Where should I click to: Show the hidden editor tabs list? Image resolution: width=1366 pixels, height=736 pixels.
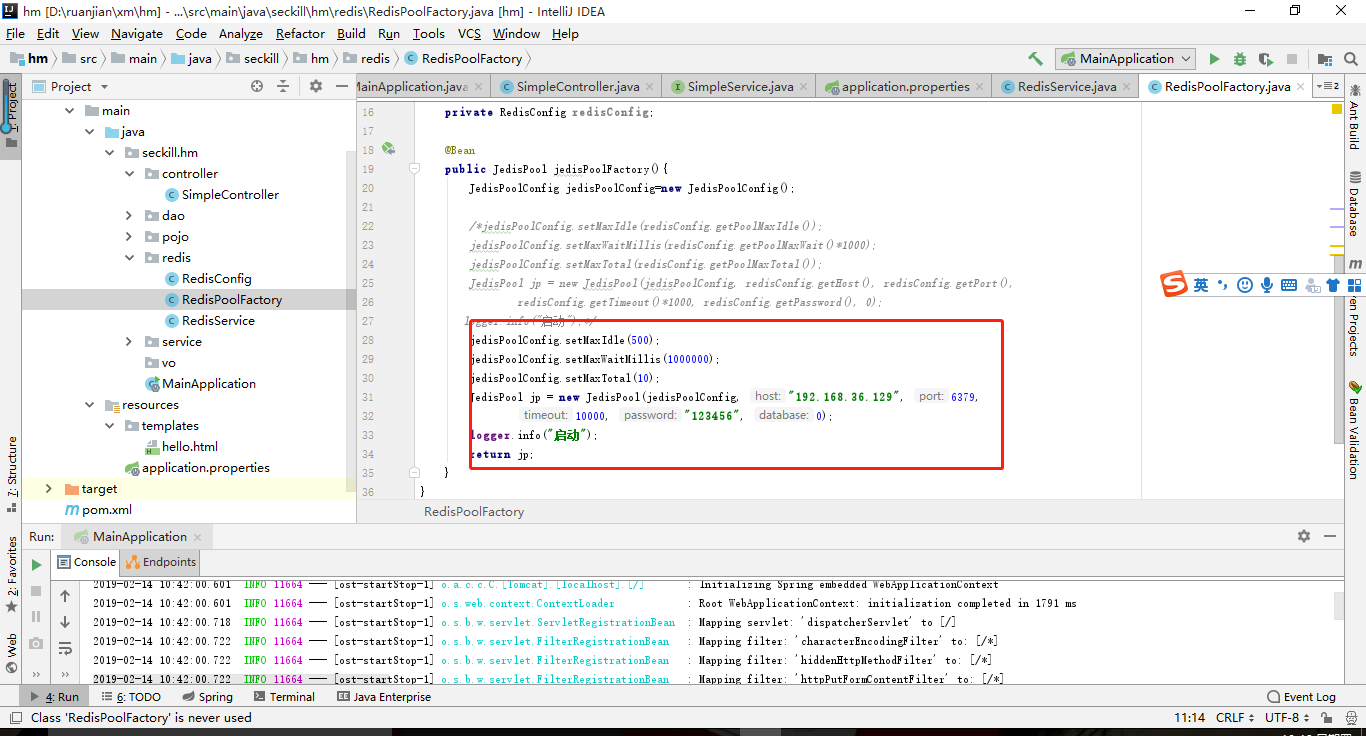pos(1328,87)
